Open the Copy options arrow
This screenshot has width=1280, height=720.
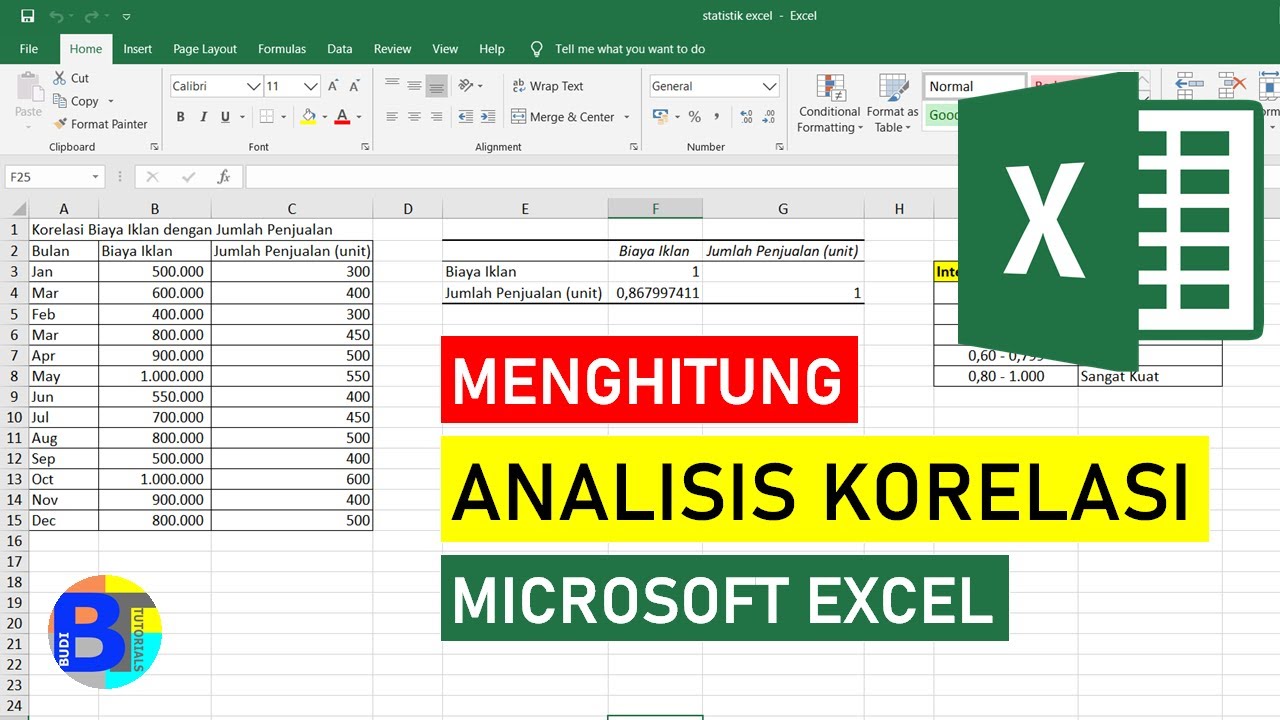(110, 101)
